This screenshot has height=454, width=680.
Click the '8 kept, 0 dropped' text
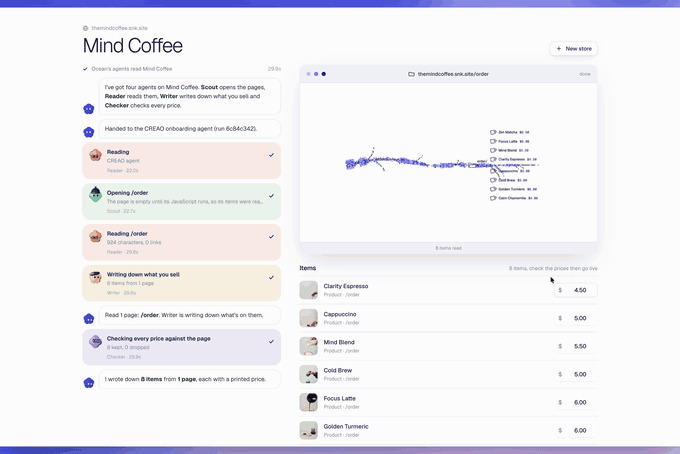pyautogui.click(x=128, y=347)
